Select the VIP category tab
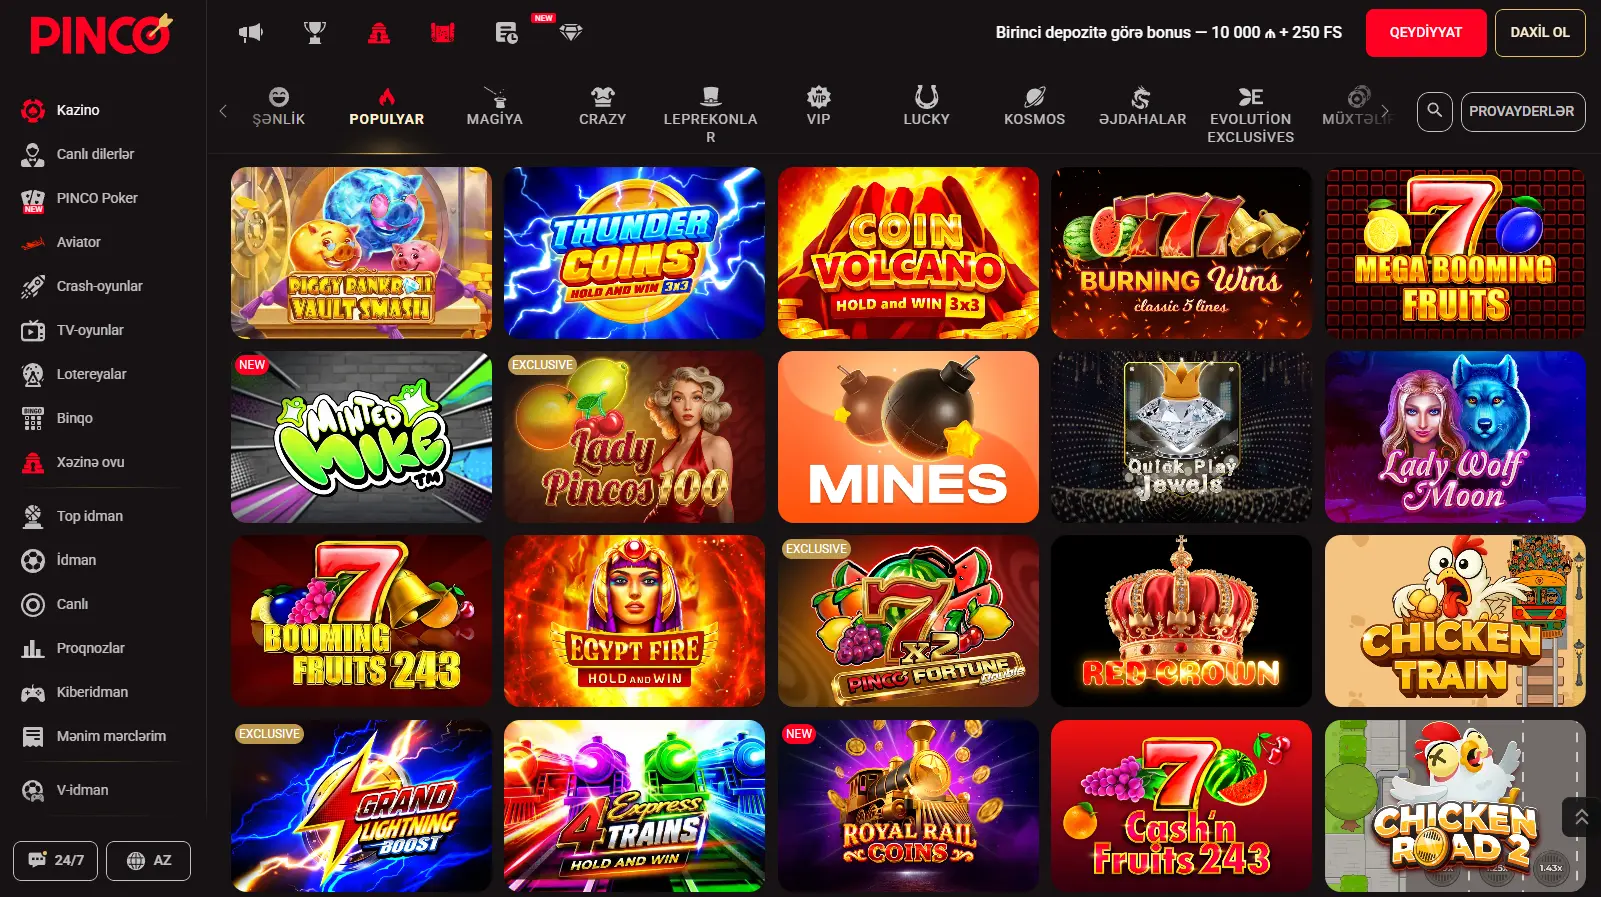 [x=819, y=108]
